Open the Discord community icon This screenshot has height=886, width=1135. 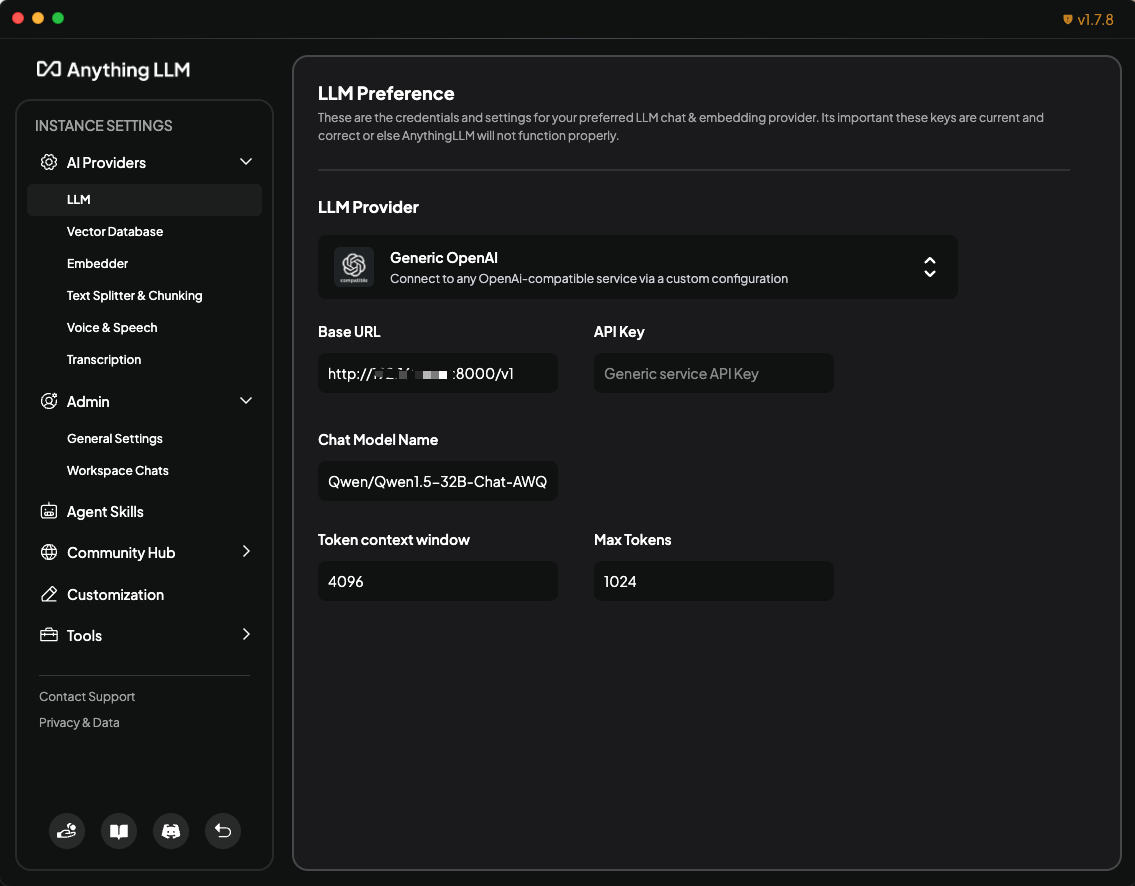click(x=170, y=831)
